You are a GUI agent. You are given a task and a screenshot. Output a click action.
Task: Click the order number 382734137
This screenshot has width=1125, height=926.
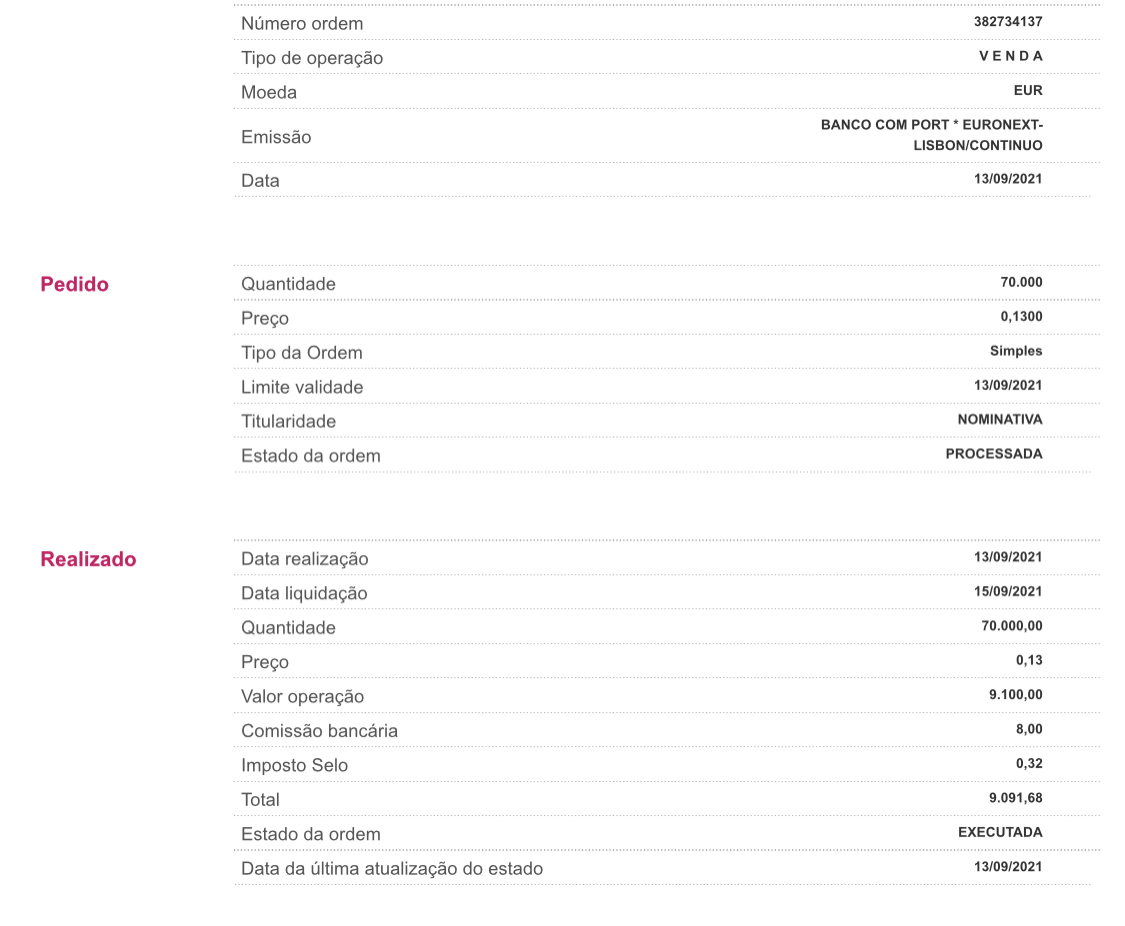(x=1008, y=22)
